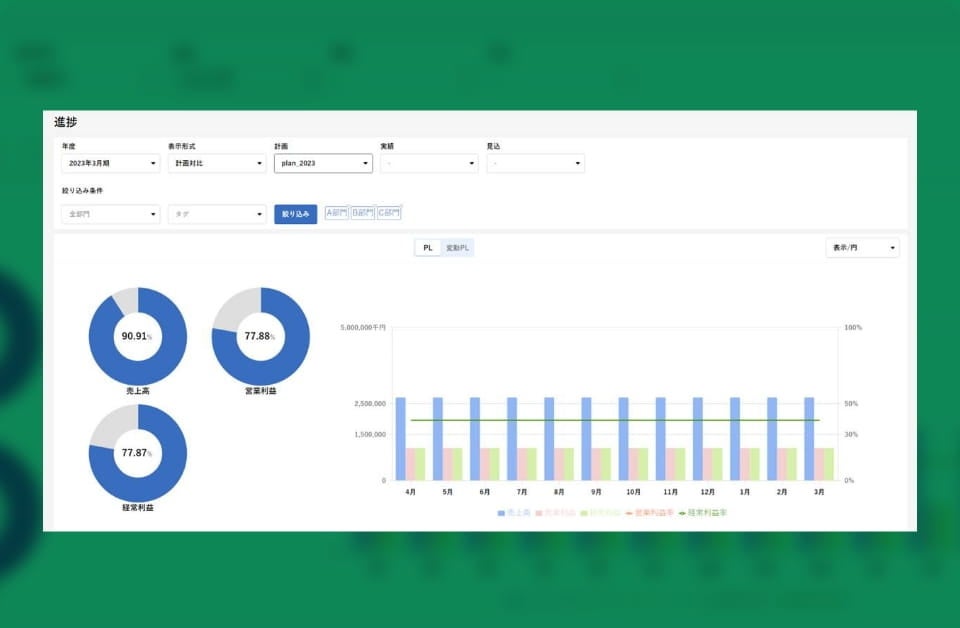Click the 100% right axis label
The height and width of the screenshot is (628, 960).
pos(853,327)
